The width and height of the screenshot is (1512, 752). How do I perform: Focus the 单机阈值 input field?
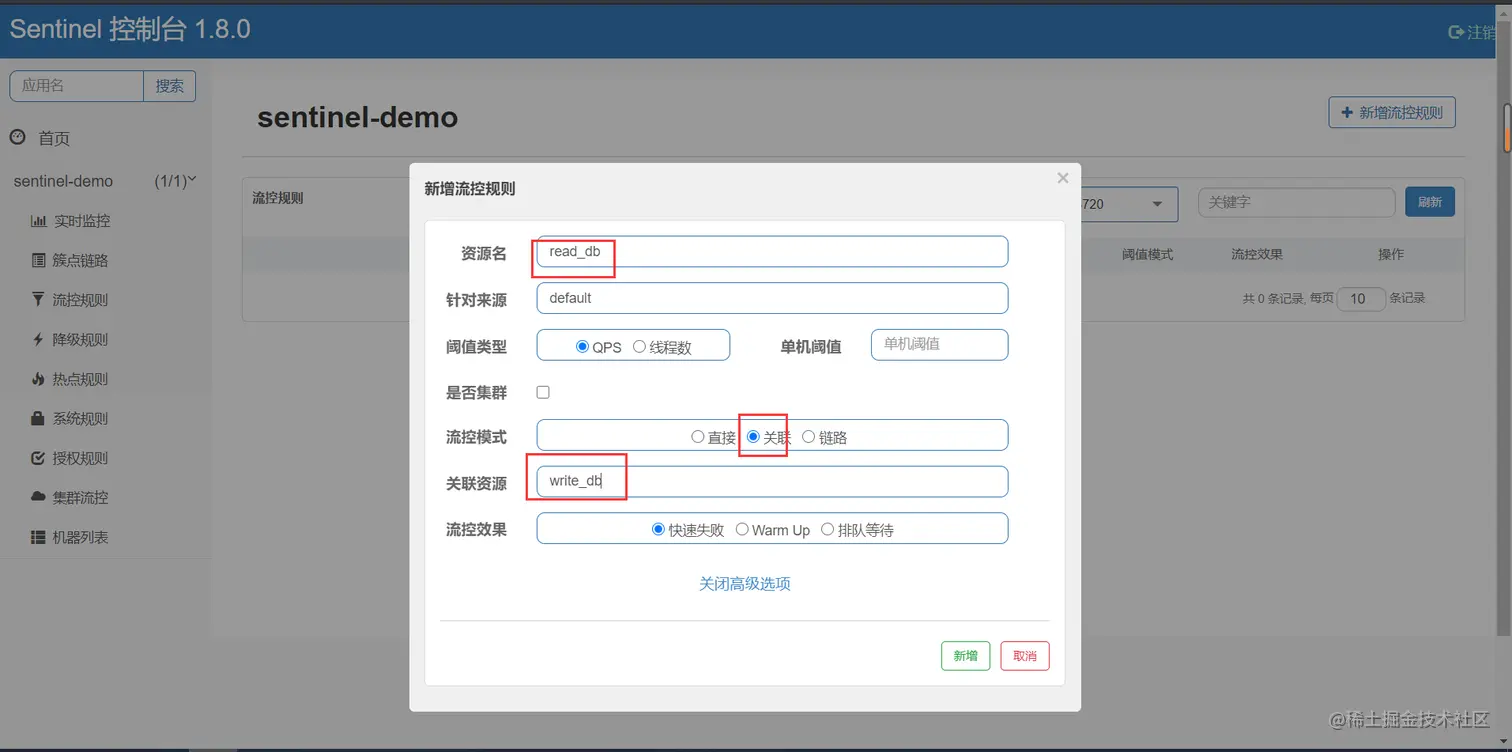(939, 344)
